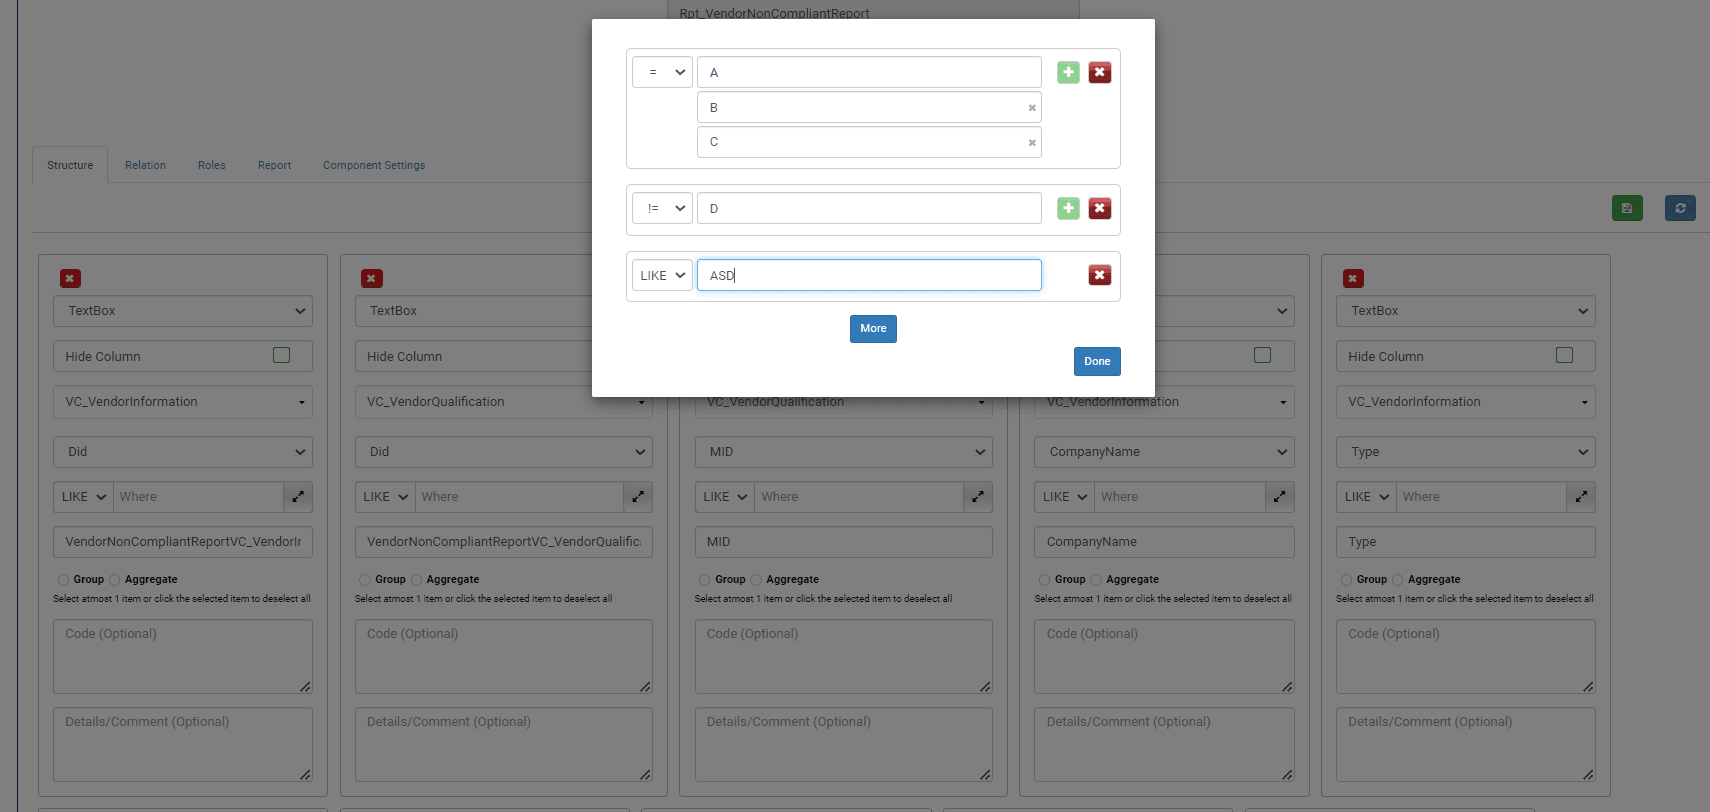
Task: Open the '=' operator dropdown
Action: (x=662, y=72)
